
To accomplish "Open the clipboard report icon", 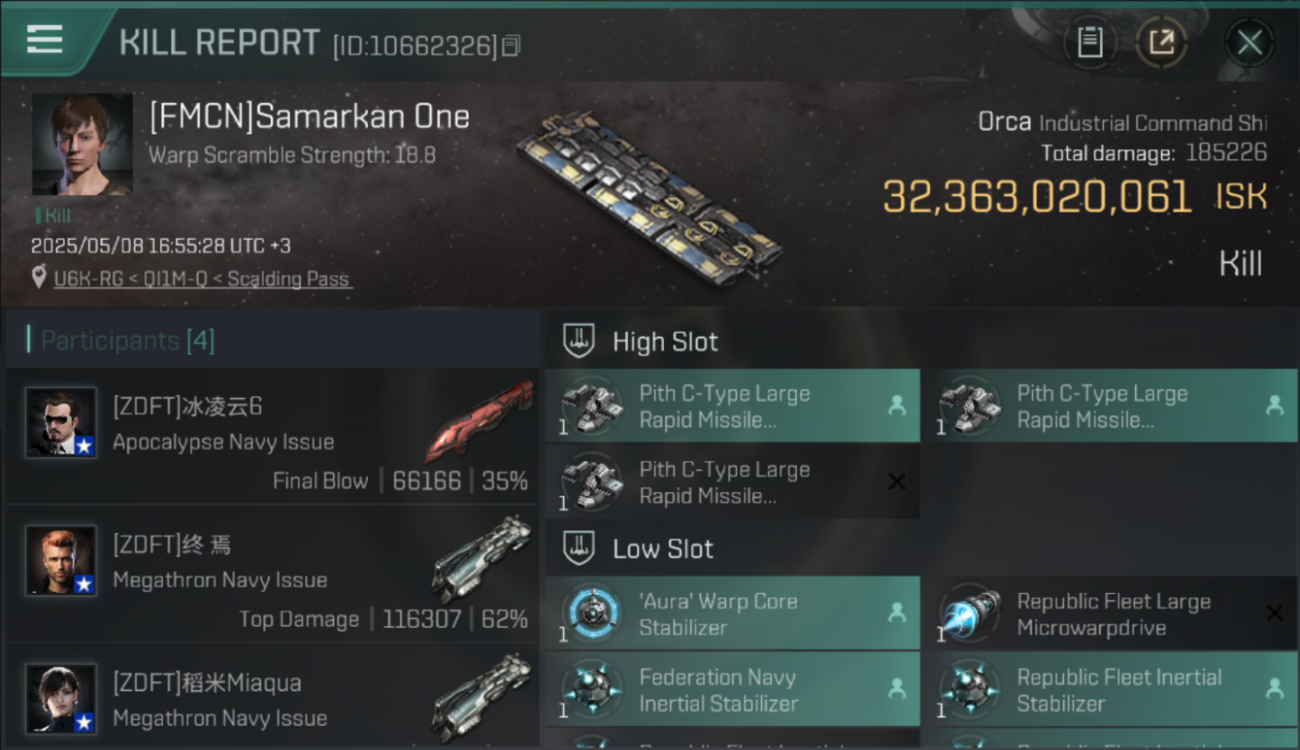I will [x=1090, y=42].
